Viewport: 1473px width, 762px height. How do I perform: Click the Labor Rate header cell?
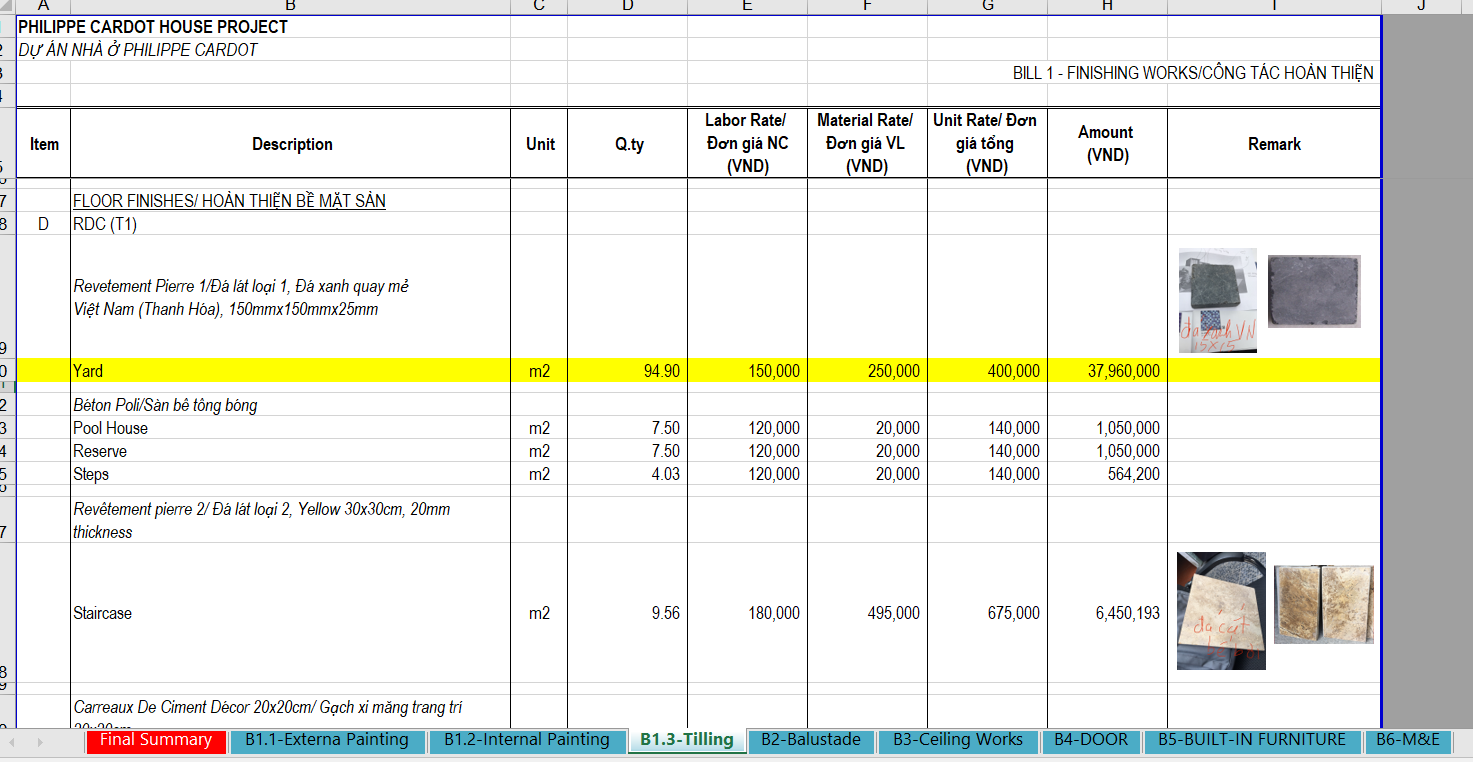click(747, 144)
